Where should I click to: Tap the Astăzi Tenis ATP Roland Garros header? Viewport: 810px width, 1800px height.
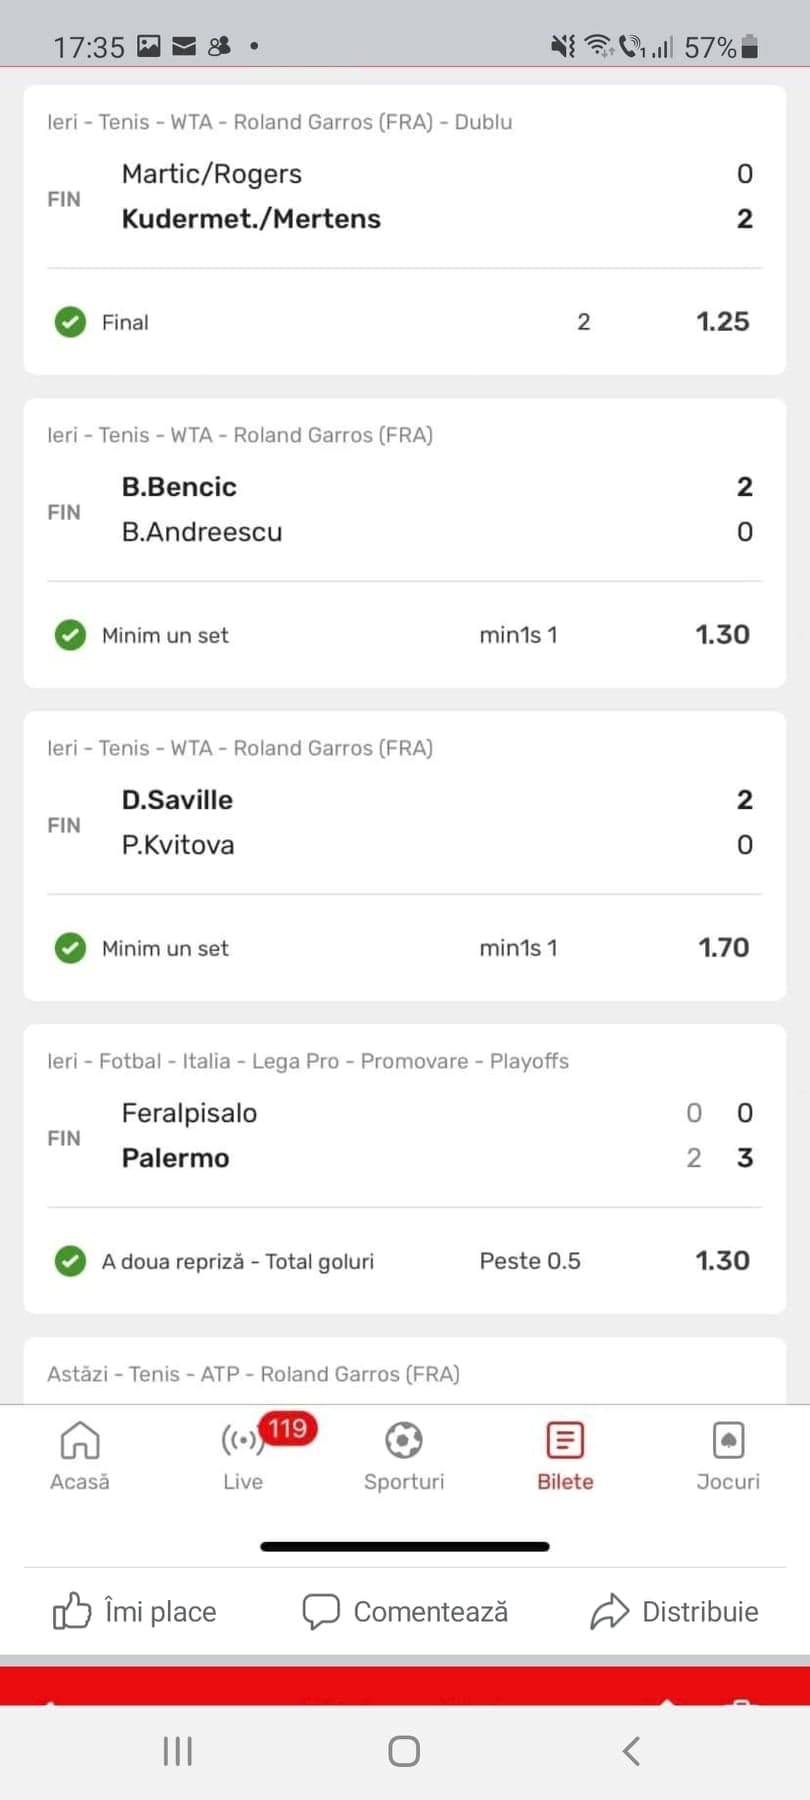[253, 1374]
